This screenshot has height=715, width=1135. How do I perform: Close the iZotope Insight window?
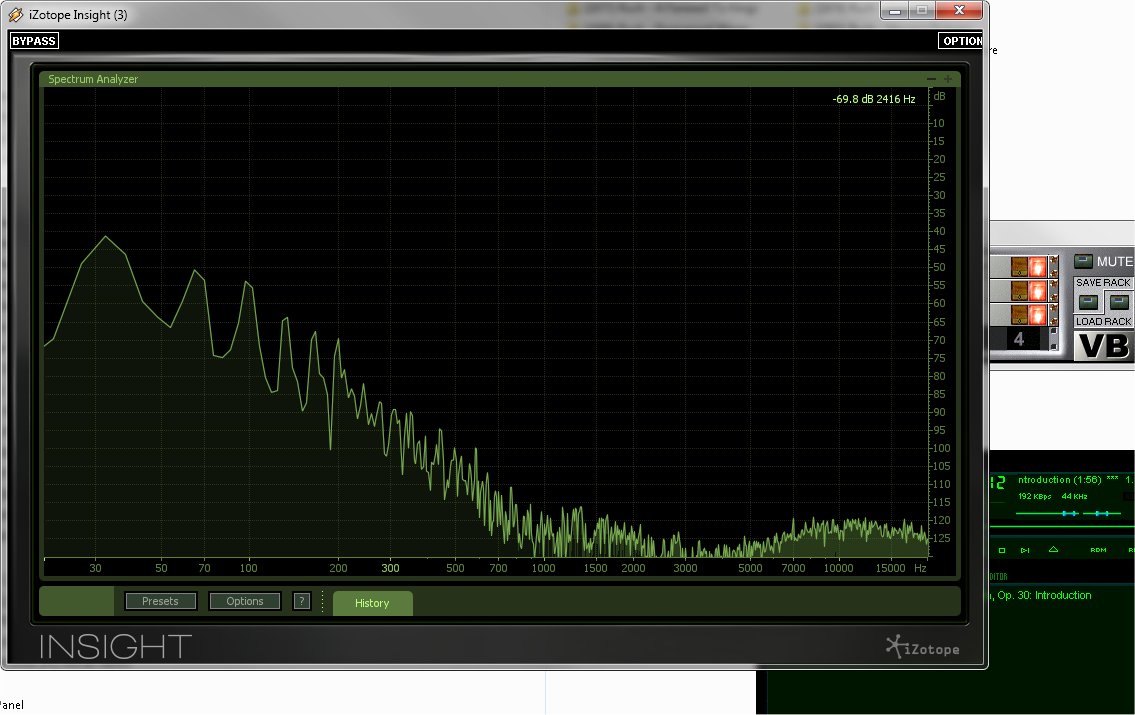[958, 10]
